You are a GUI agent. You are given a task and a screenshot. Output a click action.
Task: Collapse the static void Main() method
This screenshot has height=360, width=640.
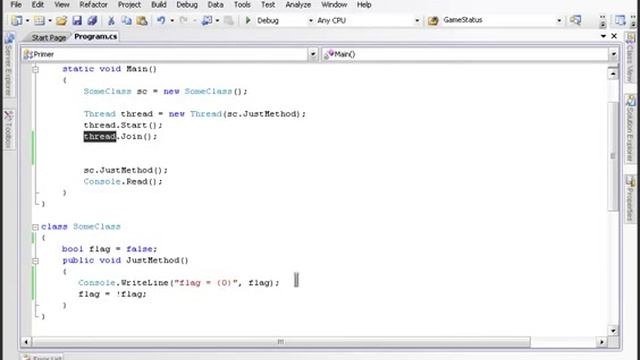coord(36,69)
